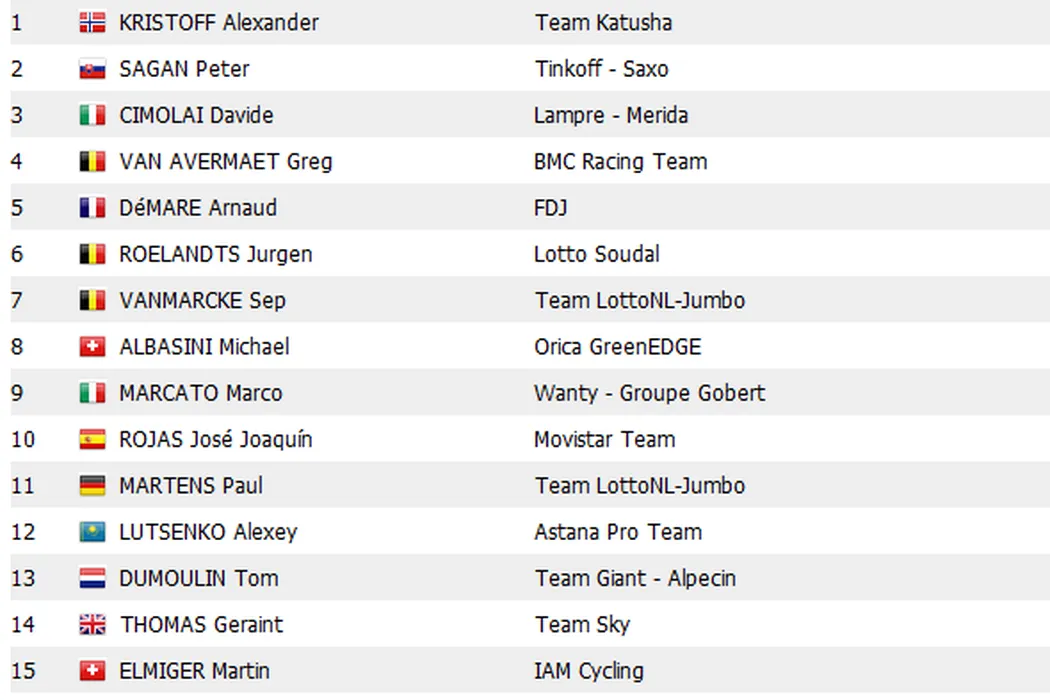
Task: Open rider KRISTOFF Alexander's profile
Action: coord(218,23)
